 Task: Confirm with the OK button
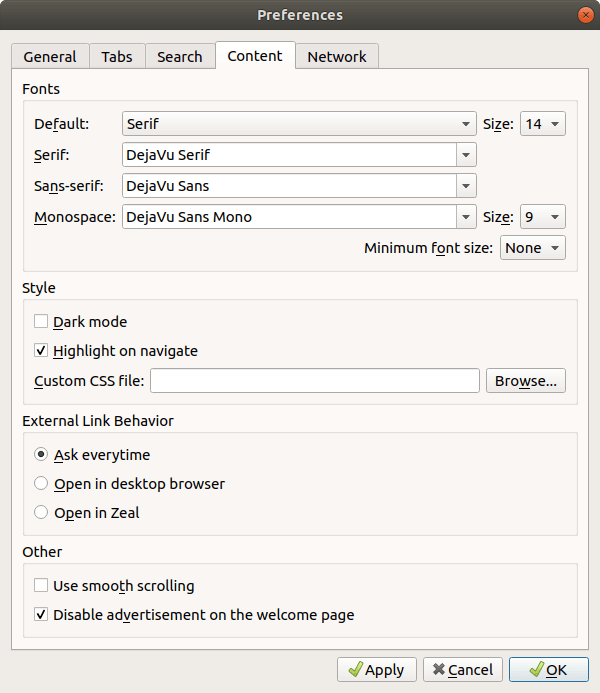point(549,670)
